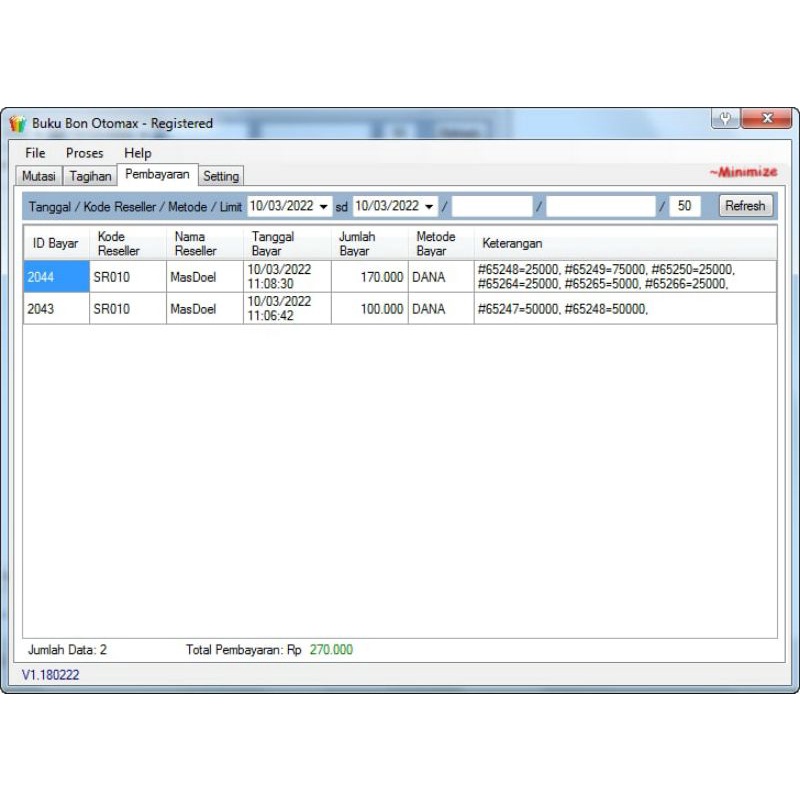
Task: Click the Limit field showing 50
Action: point(684,206)
